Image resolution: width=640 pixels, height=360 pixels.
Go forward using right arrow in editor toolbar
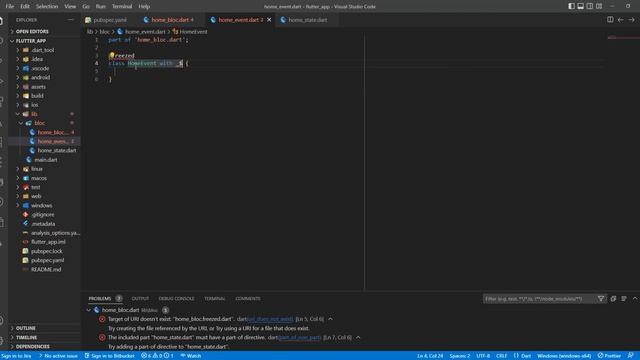pyautogui.click(x=631, y=20)
